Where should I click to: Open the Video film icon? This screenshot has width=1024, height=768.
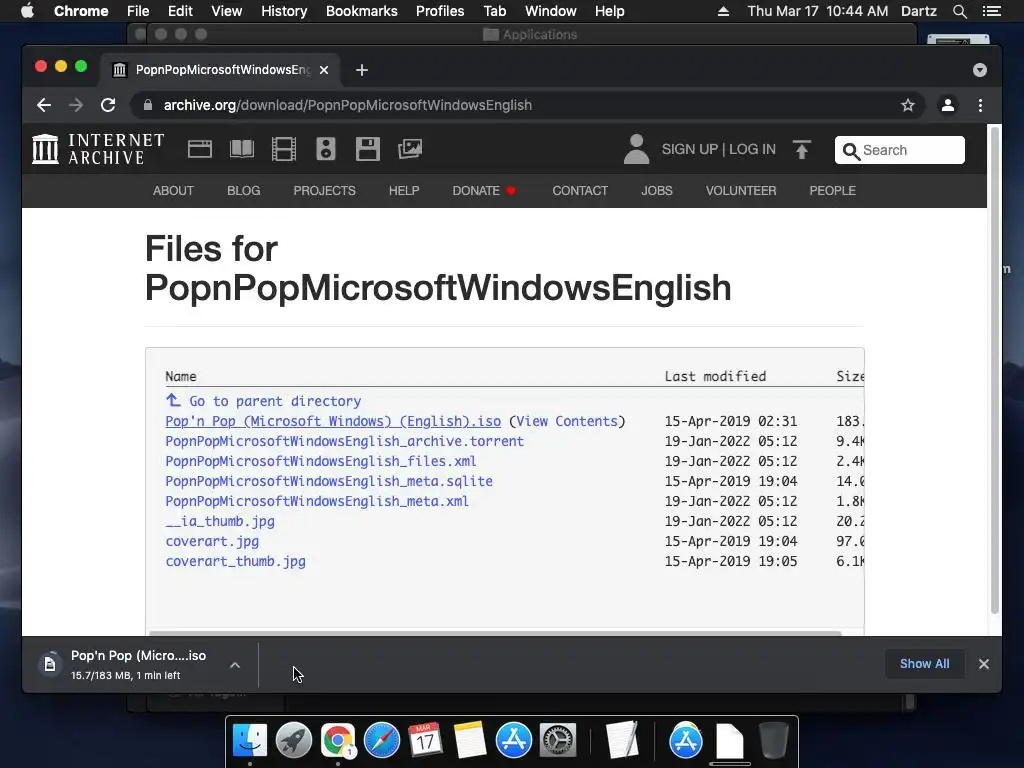(x=283, y=149)
